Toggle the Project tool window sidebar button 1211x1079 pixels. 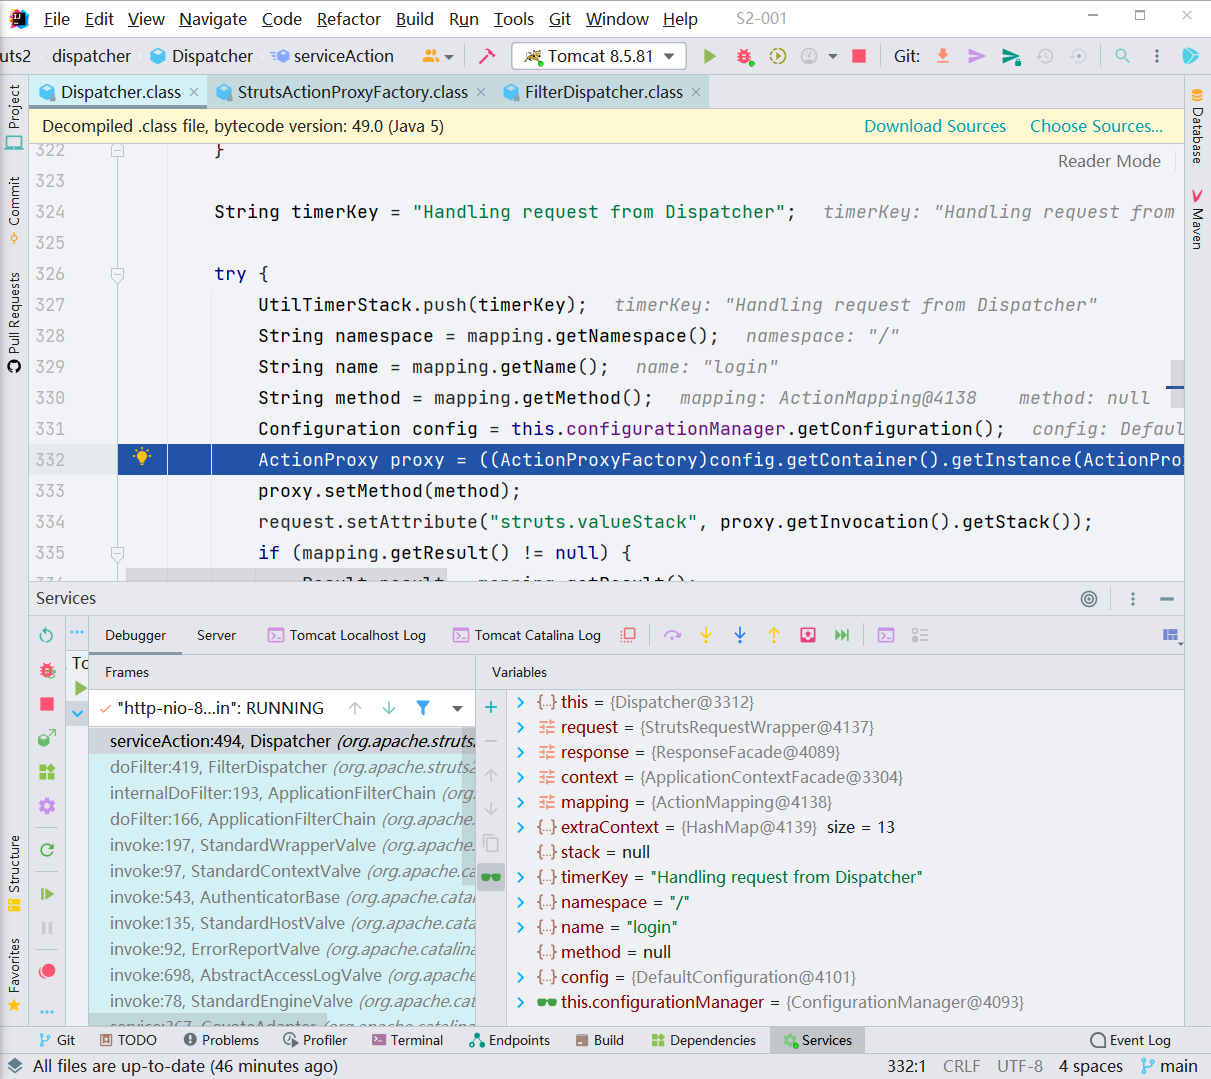(14, 117)
